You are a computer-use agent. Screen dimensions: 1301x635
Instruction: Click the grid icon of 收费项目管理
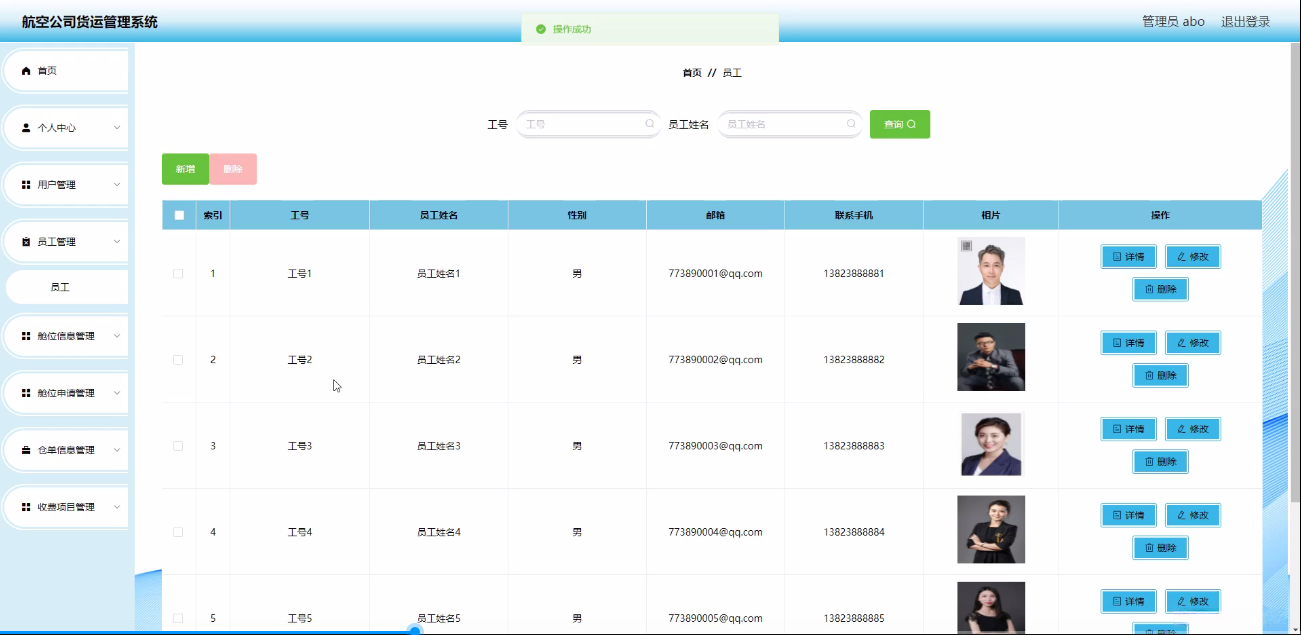(x=26, y=507)
